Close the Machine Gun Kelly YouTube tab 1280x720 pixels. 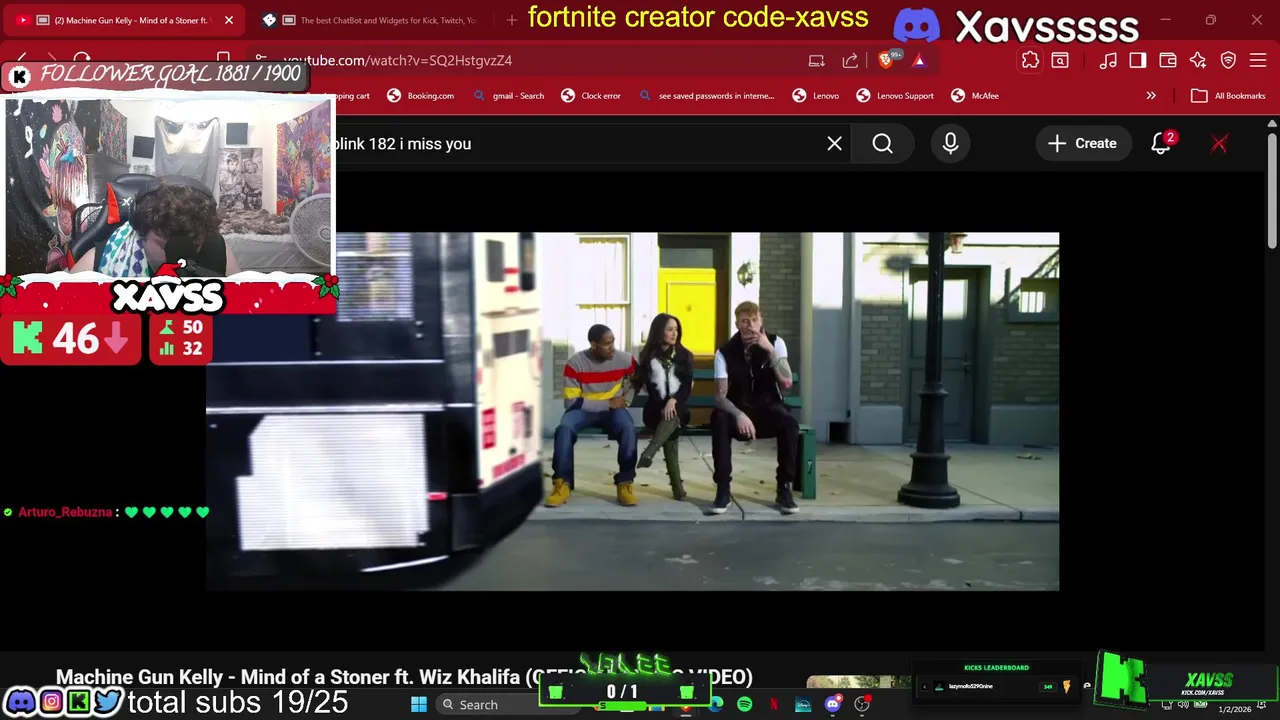pyautogui.click(x=228, y=20)
